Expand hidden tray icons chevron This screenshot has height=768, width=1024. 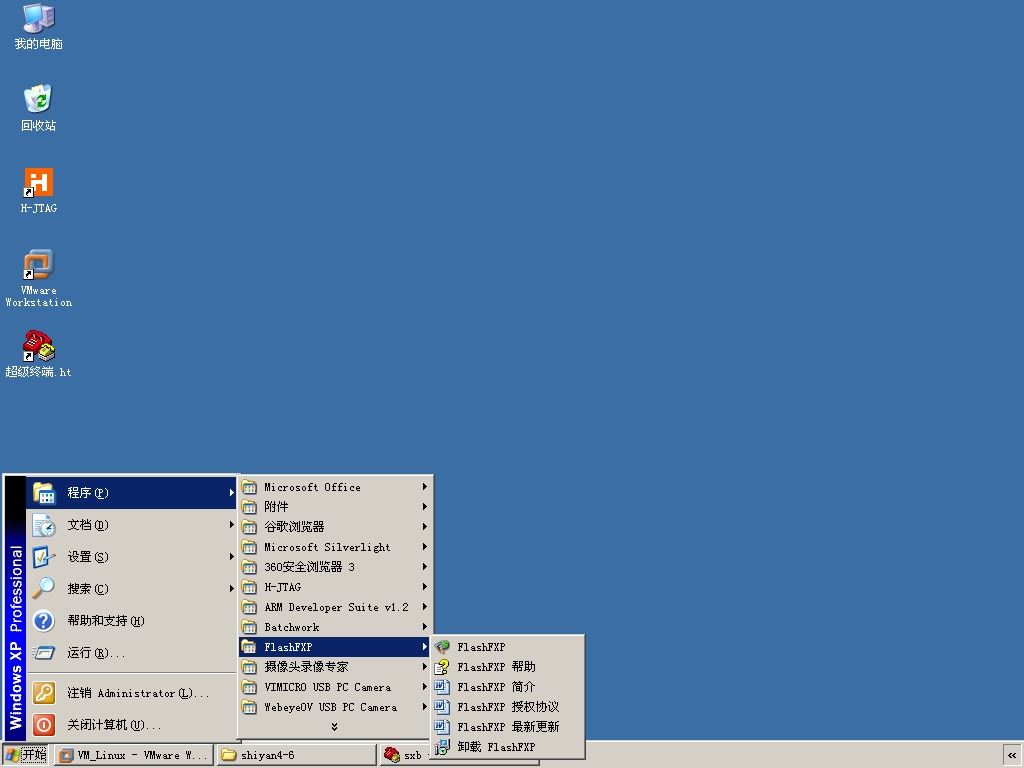click(1012, 756)
